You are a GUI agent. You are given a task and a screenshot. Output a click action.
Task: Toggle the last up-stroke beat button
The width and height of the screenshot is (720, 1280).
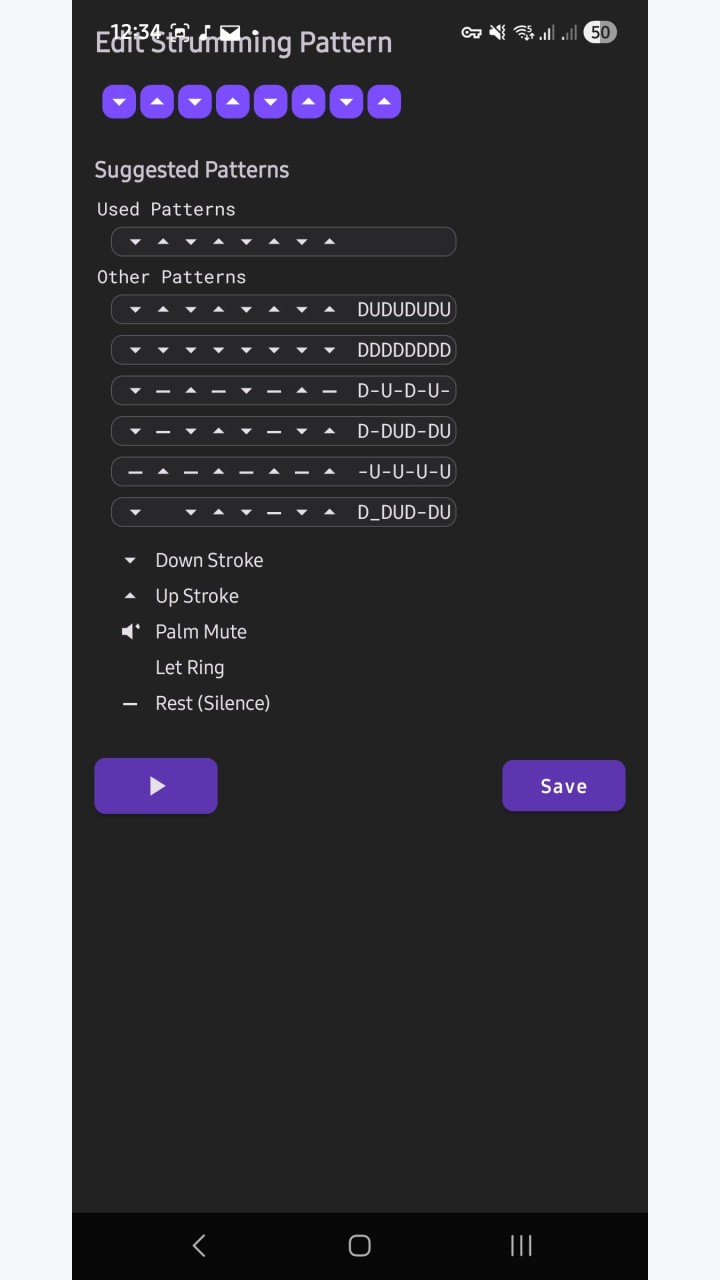coord(384,102)
